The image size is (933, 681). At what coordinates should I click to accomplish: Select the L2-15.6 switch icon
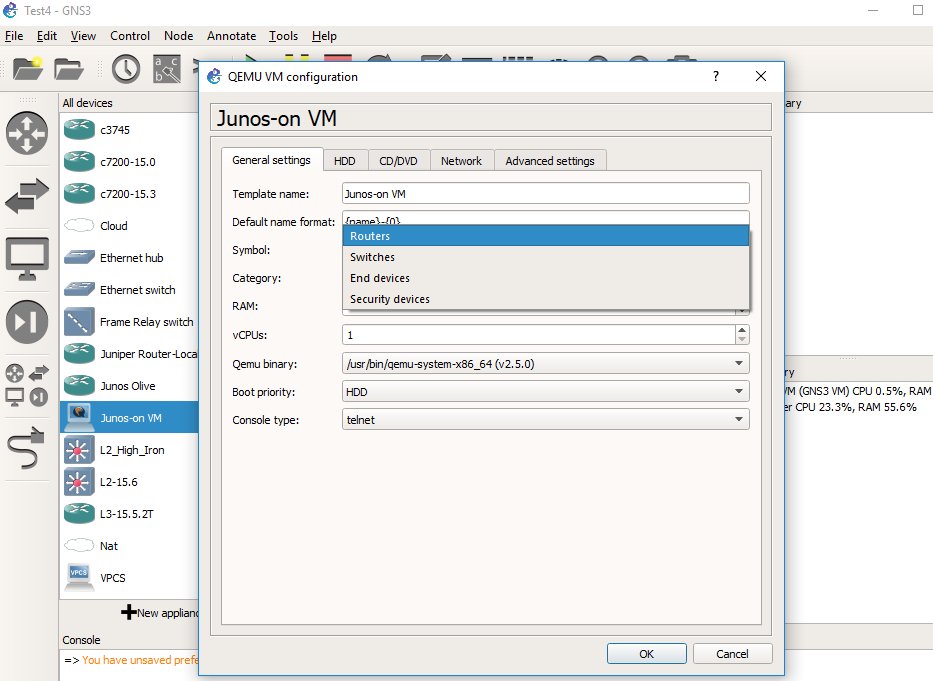(x=79, y=482)
